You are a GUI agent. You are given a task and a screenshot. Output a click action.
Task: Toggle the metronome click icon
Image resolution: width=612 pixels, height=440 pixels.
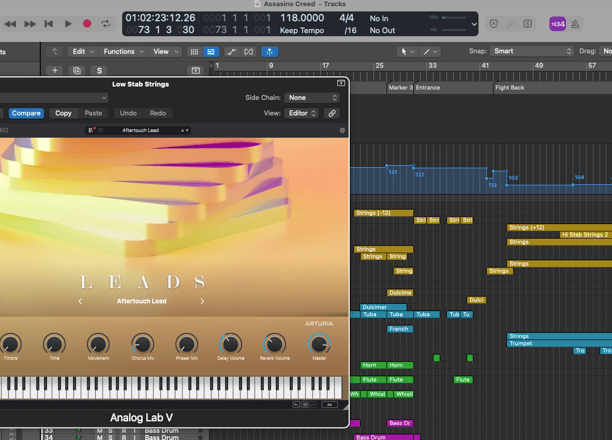[575, 24]
